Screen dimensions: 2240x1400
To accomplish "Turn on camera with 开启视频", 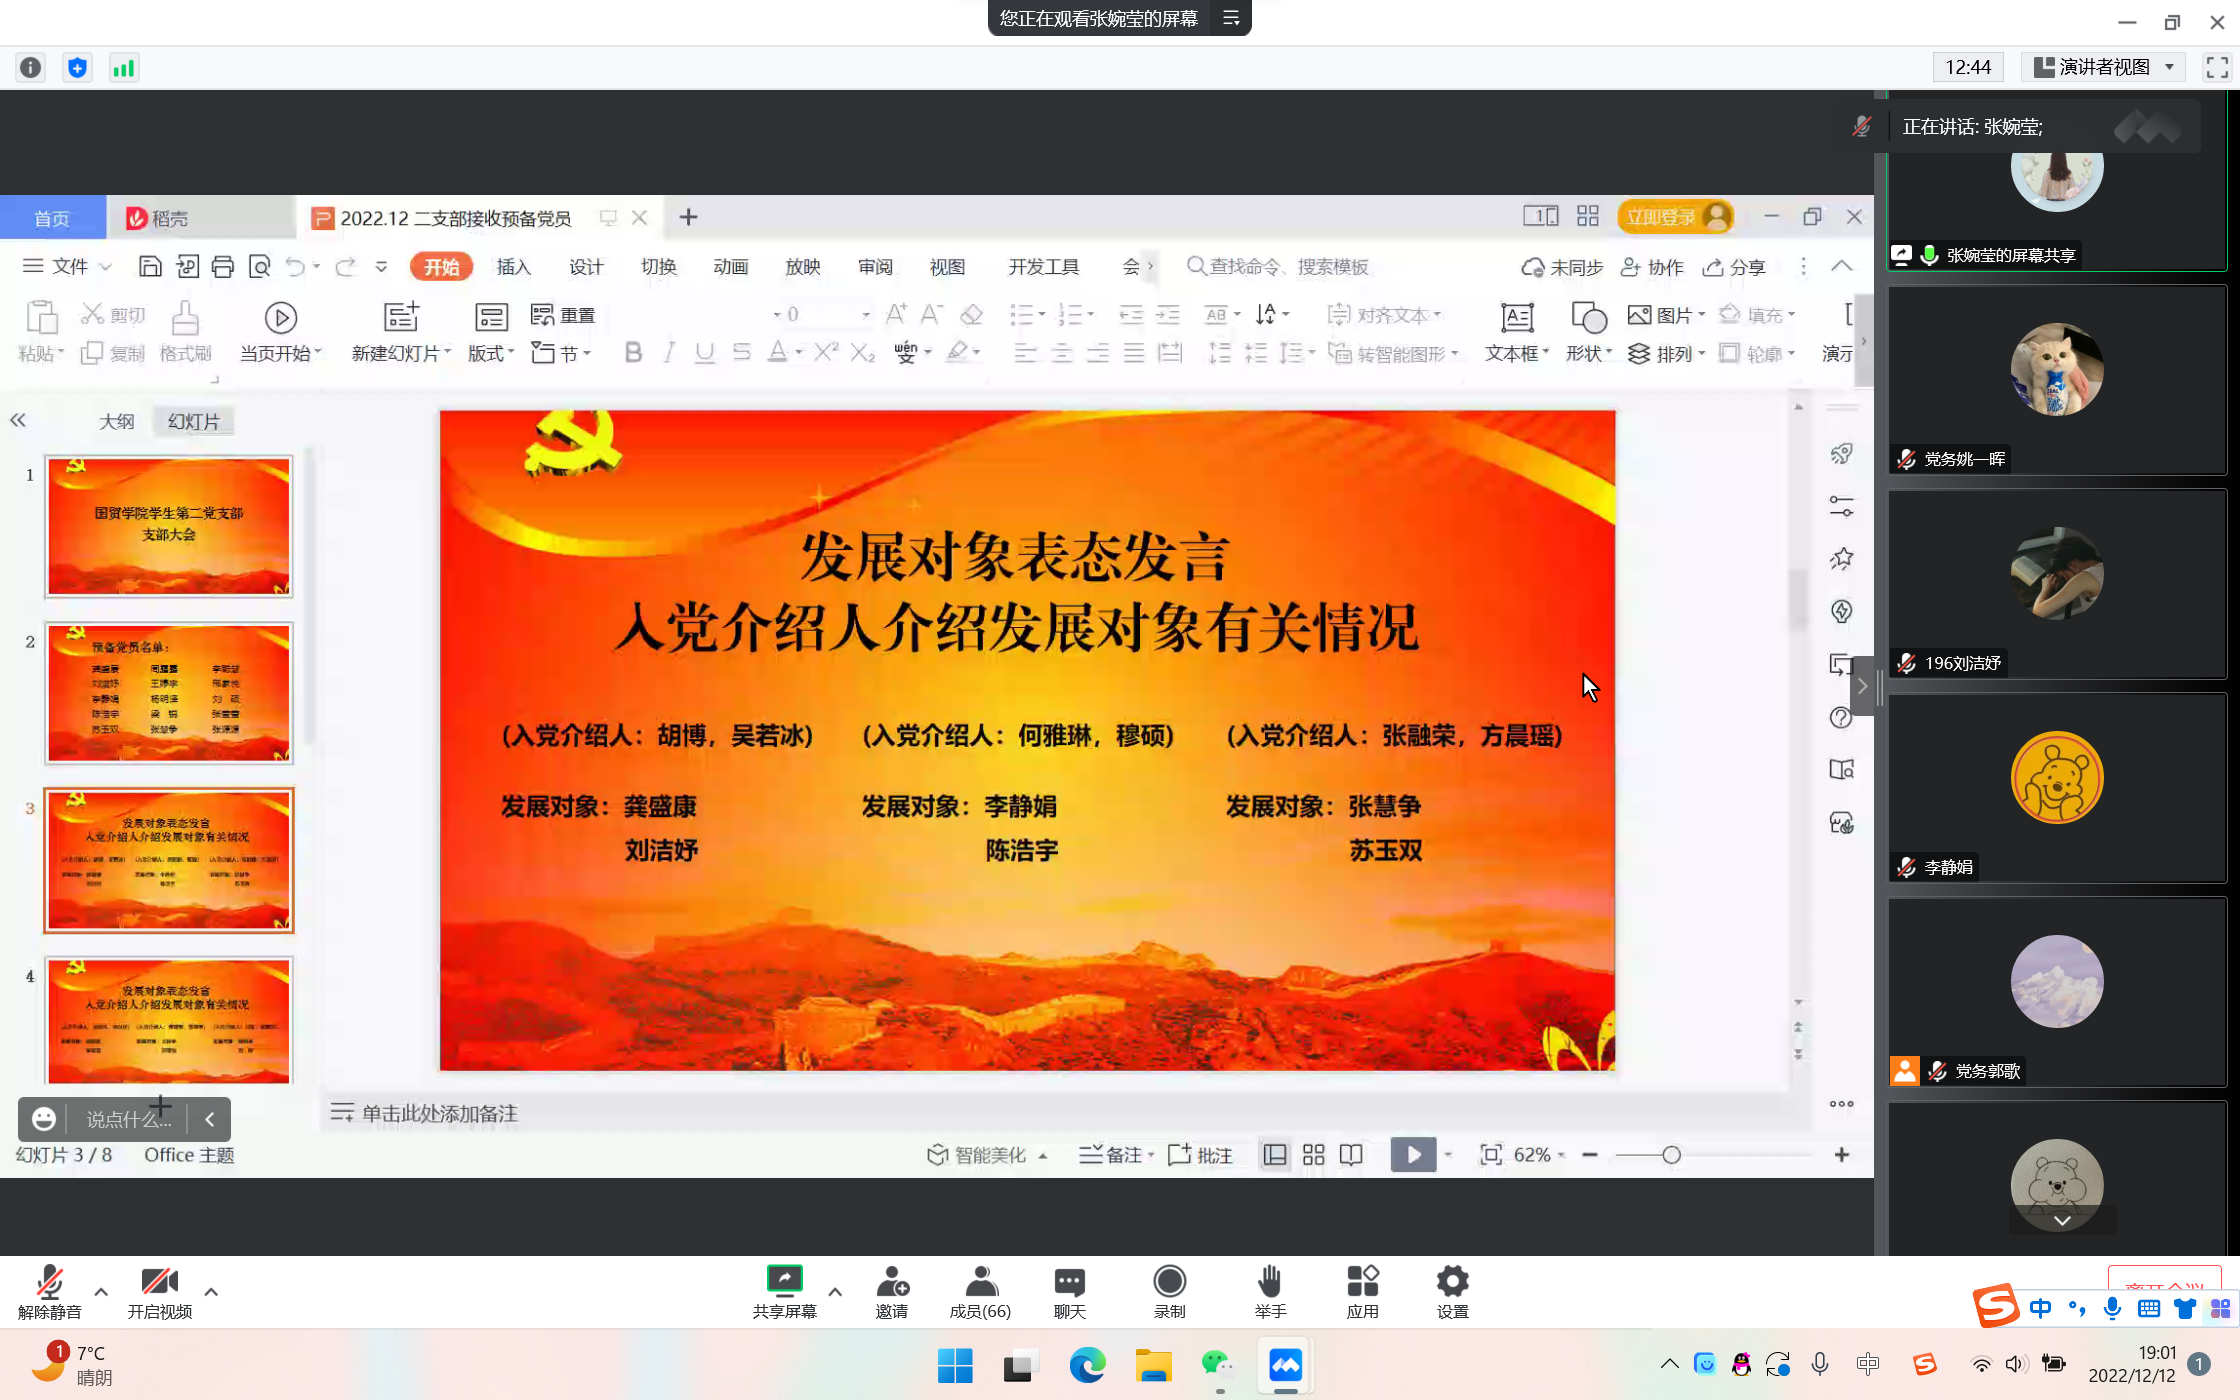I will (x=159, y=1292).
